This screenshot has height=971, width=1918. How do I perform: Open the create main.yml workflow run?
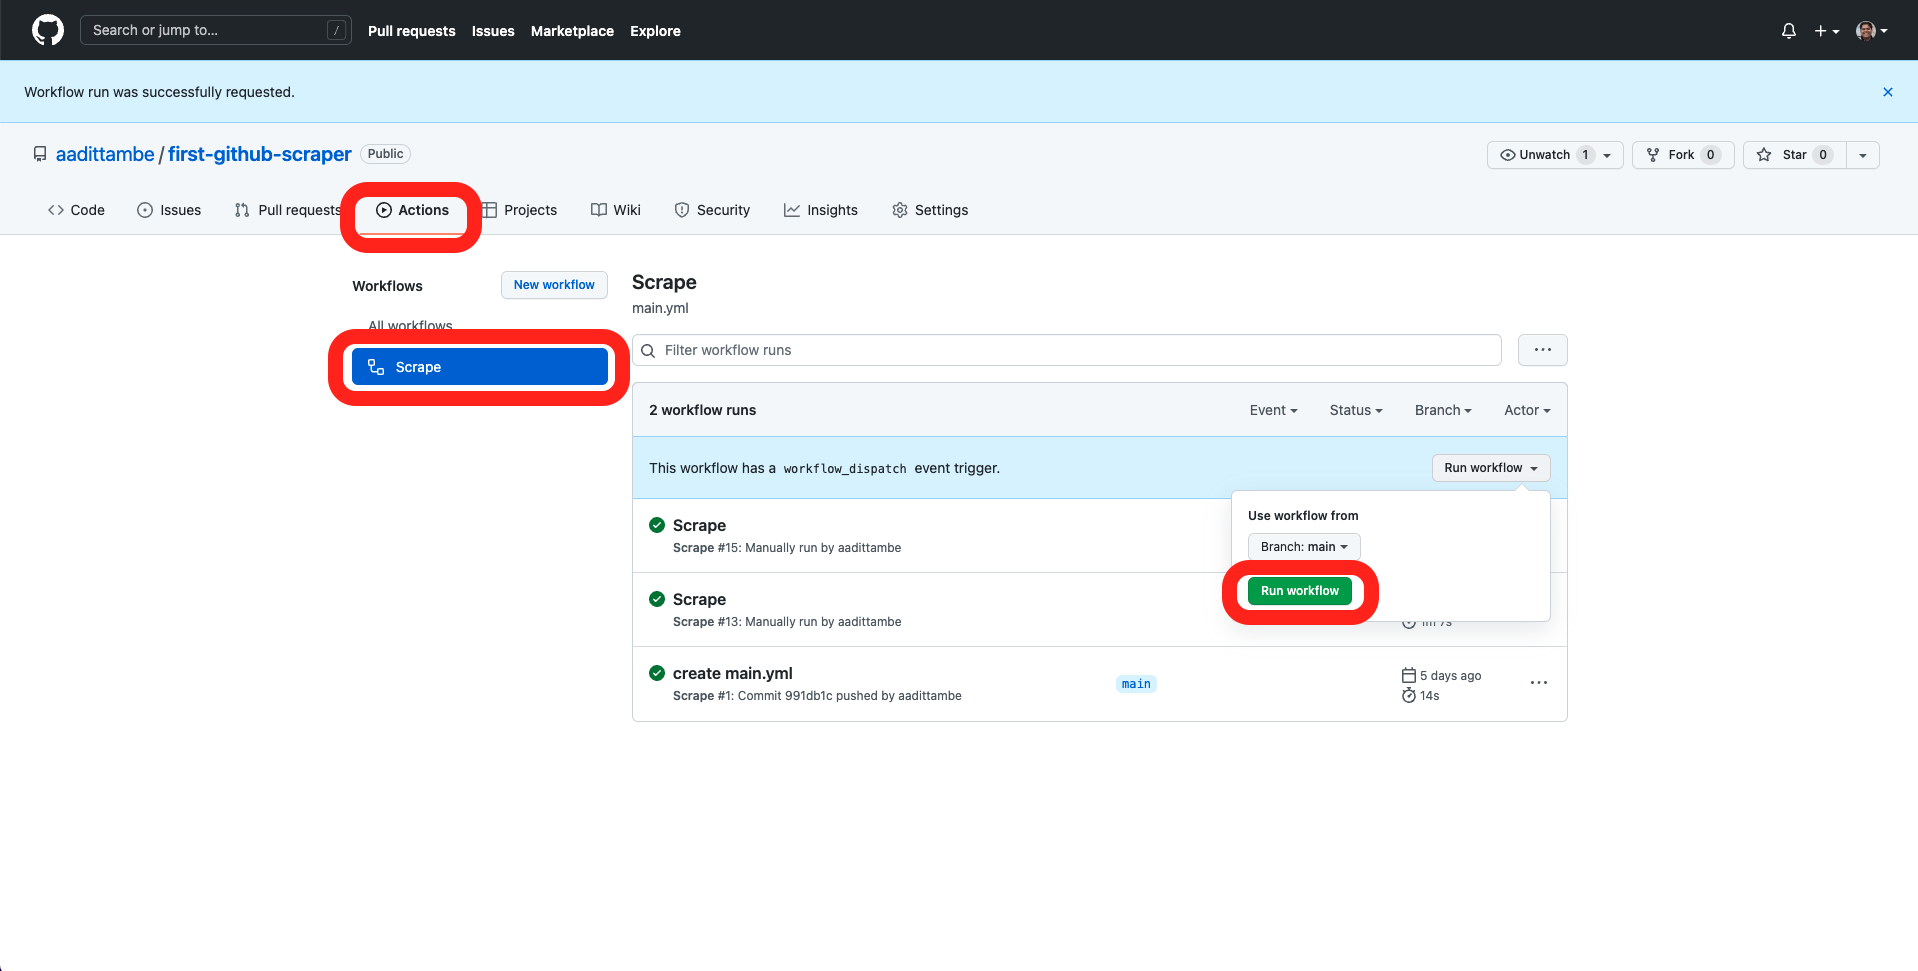(x=732, y=673)
